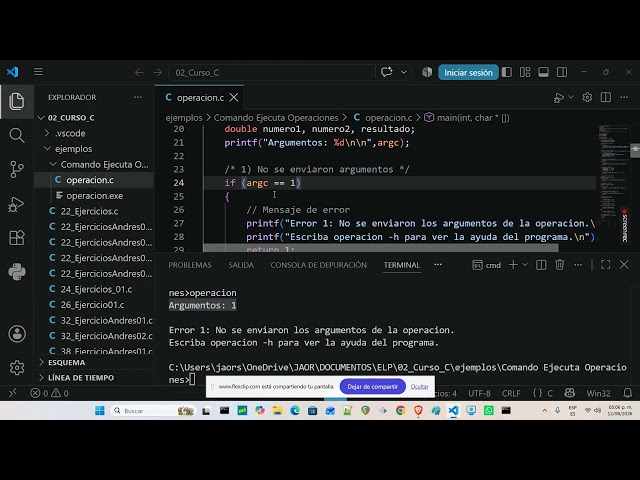The height and width of the screenshot is (480, 640).
Task: Open the Source Control view
Action: point(17,169)
